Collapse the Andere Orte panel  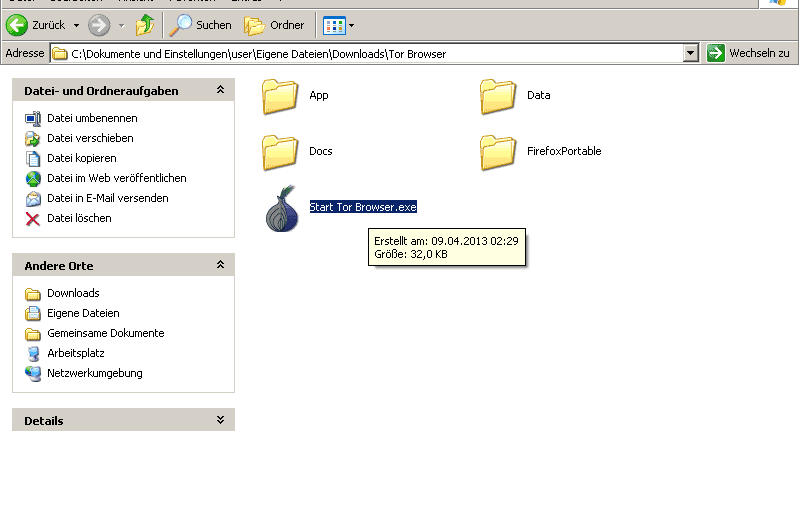click(220, 265)
